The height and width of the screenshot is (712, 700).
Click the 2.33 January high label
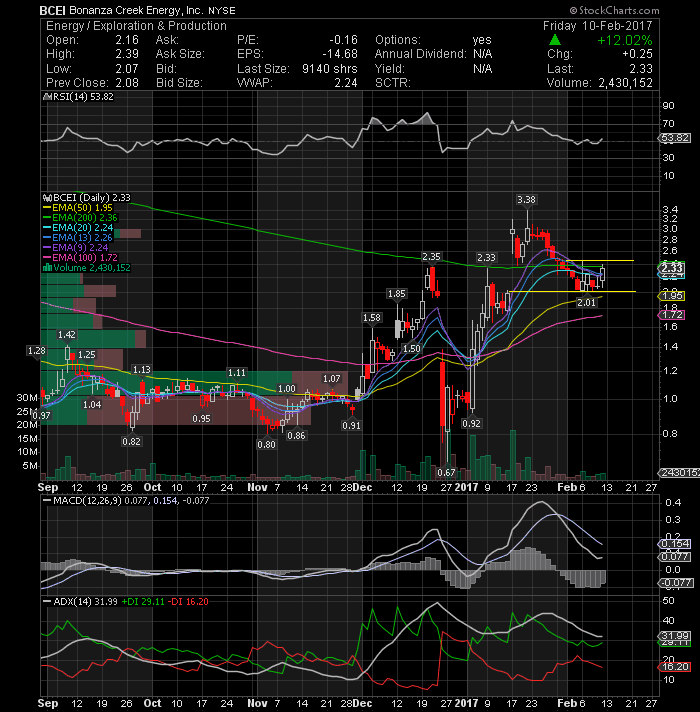pyautogui.click(x=486, y=257)
